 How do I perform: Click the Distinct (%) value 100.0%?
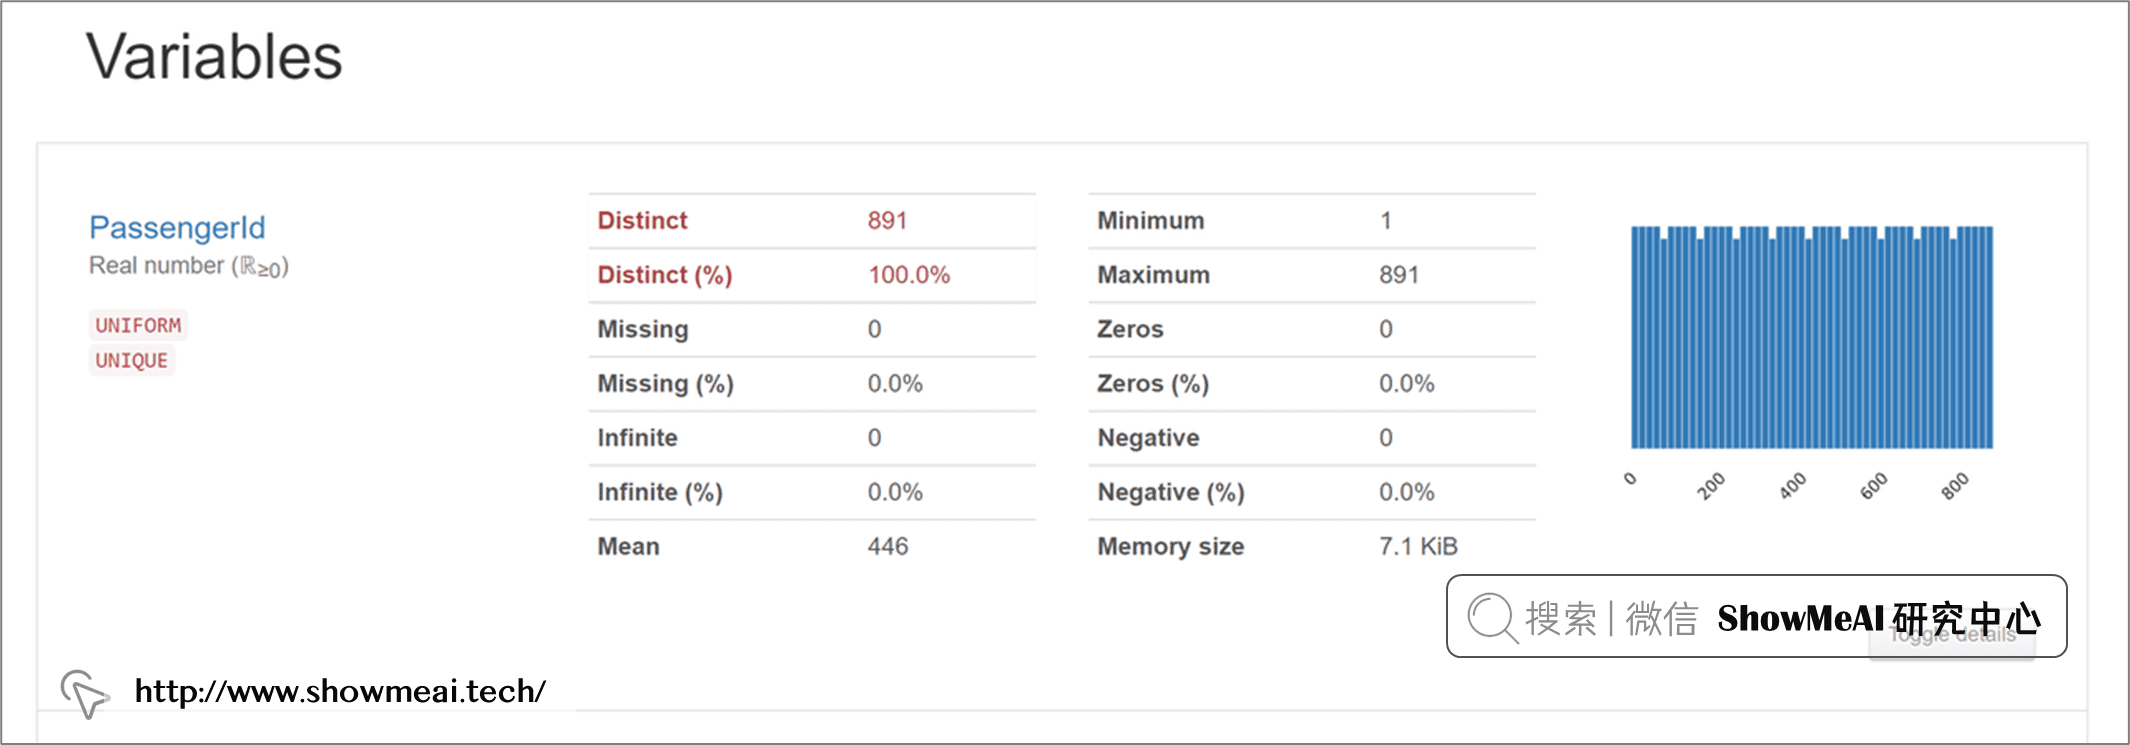[x=908, y=275]
